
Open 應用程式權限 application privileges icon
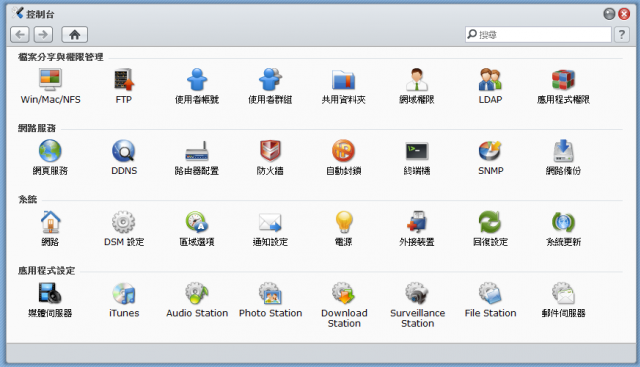pos(563,79)
